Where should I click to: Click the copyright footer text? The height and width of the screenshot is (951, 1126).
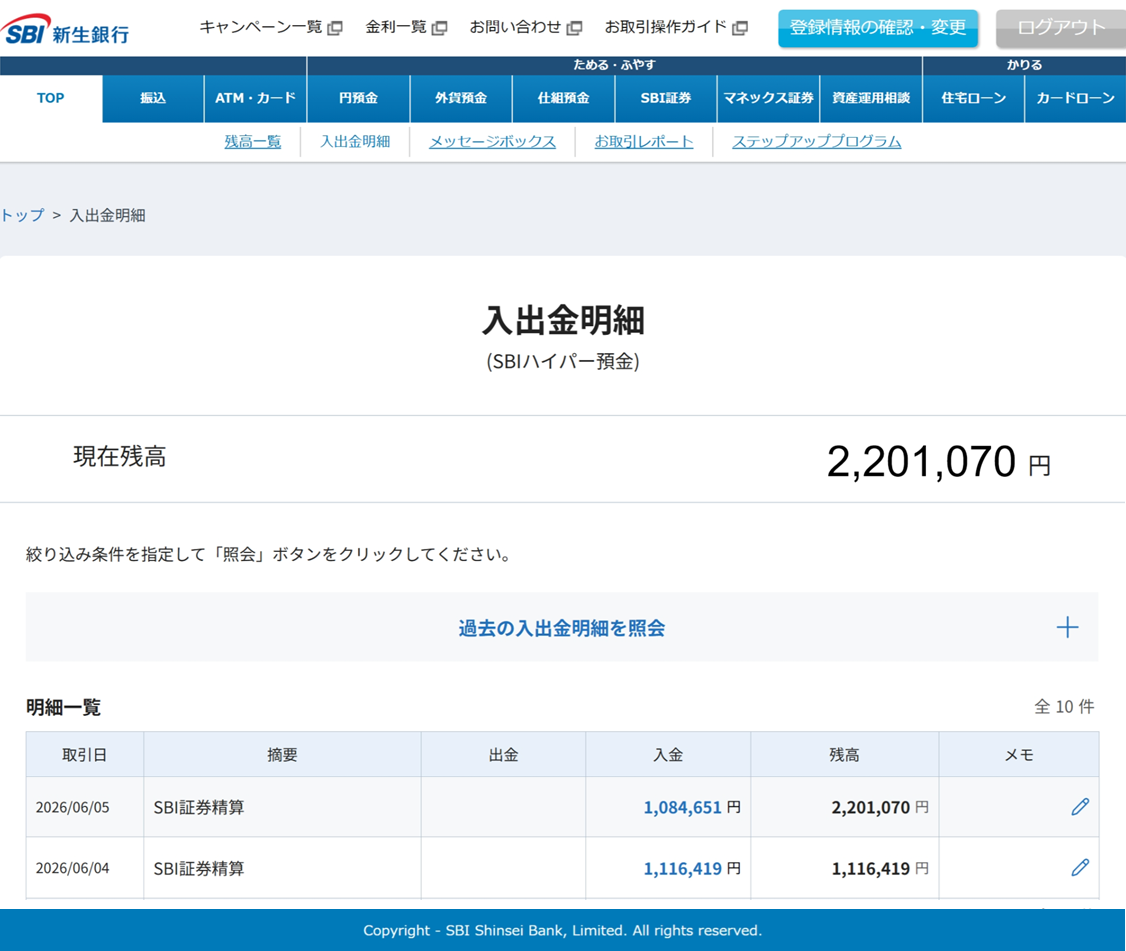(x=562, y=930)
